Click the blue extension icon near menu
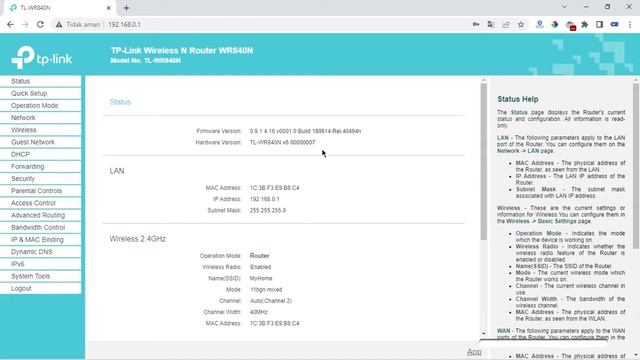 tap(614, 24)
